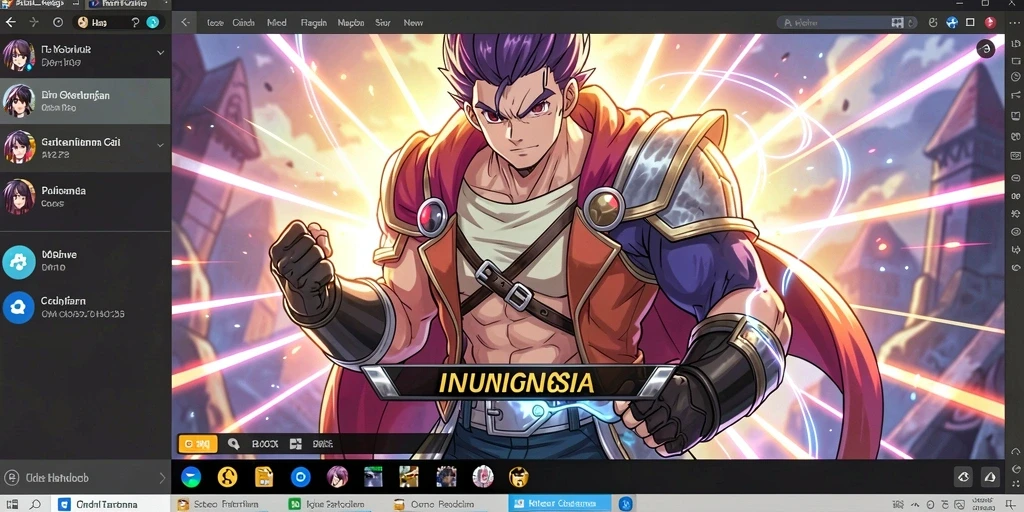Click the white square icon in top bar

click(970, 22)
